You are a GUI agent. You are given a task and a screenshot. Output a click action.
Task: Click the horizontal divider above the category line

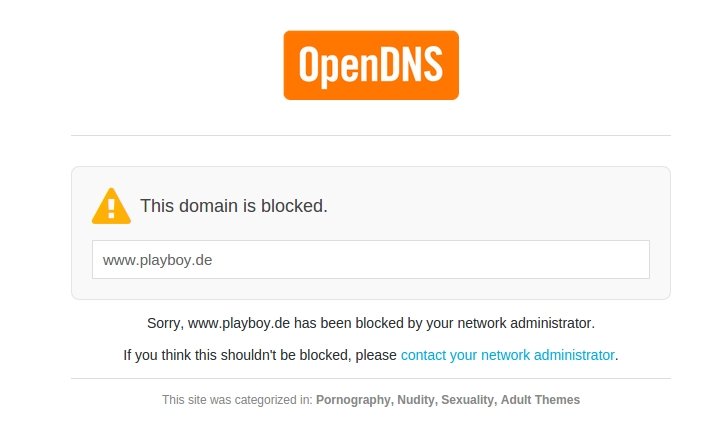pyautogui.click(x=371, y=378)
